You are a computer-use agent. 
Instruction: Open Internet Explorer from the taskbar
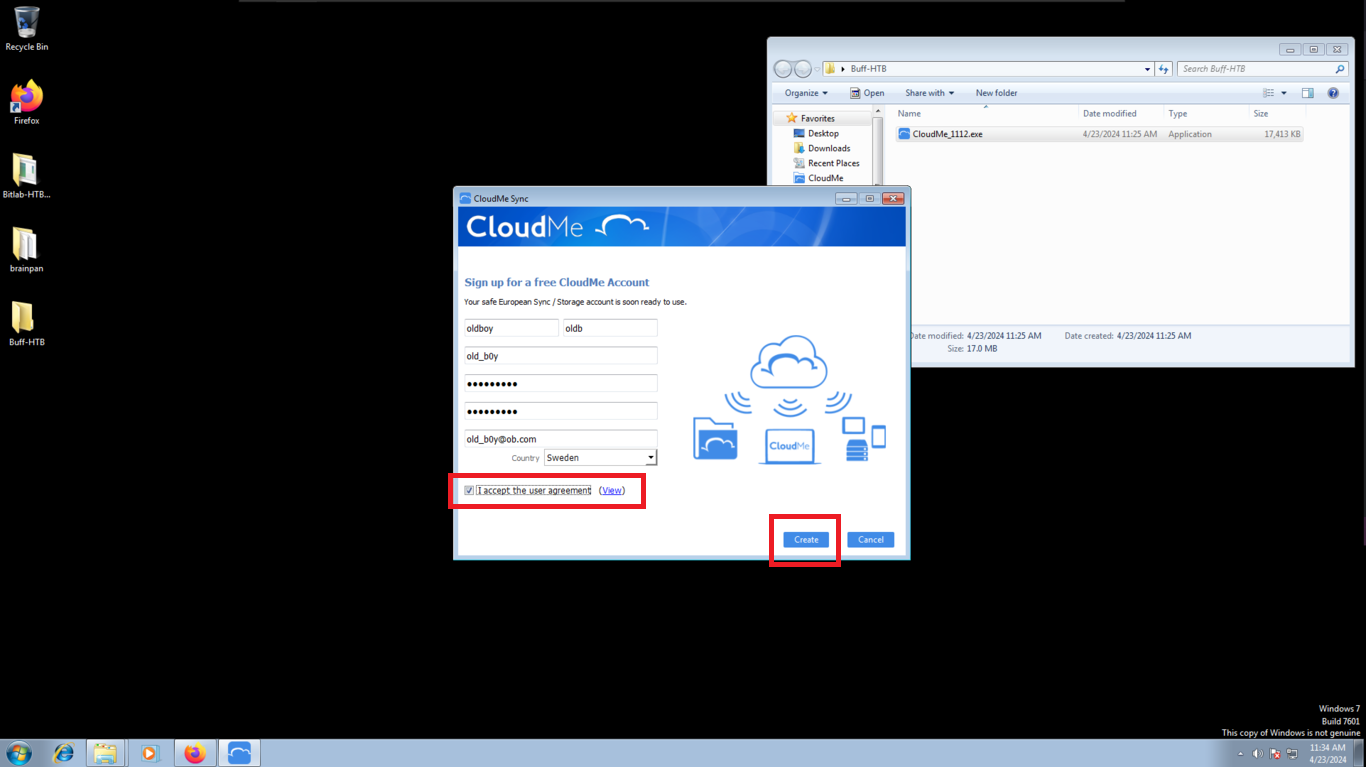[64, 753]
